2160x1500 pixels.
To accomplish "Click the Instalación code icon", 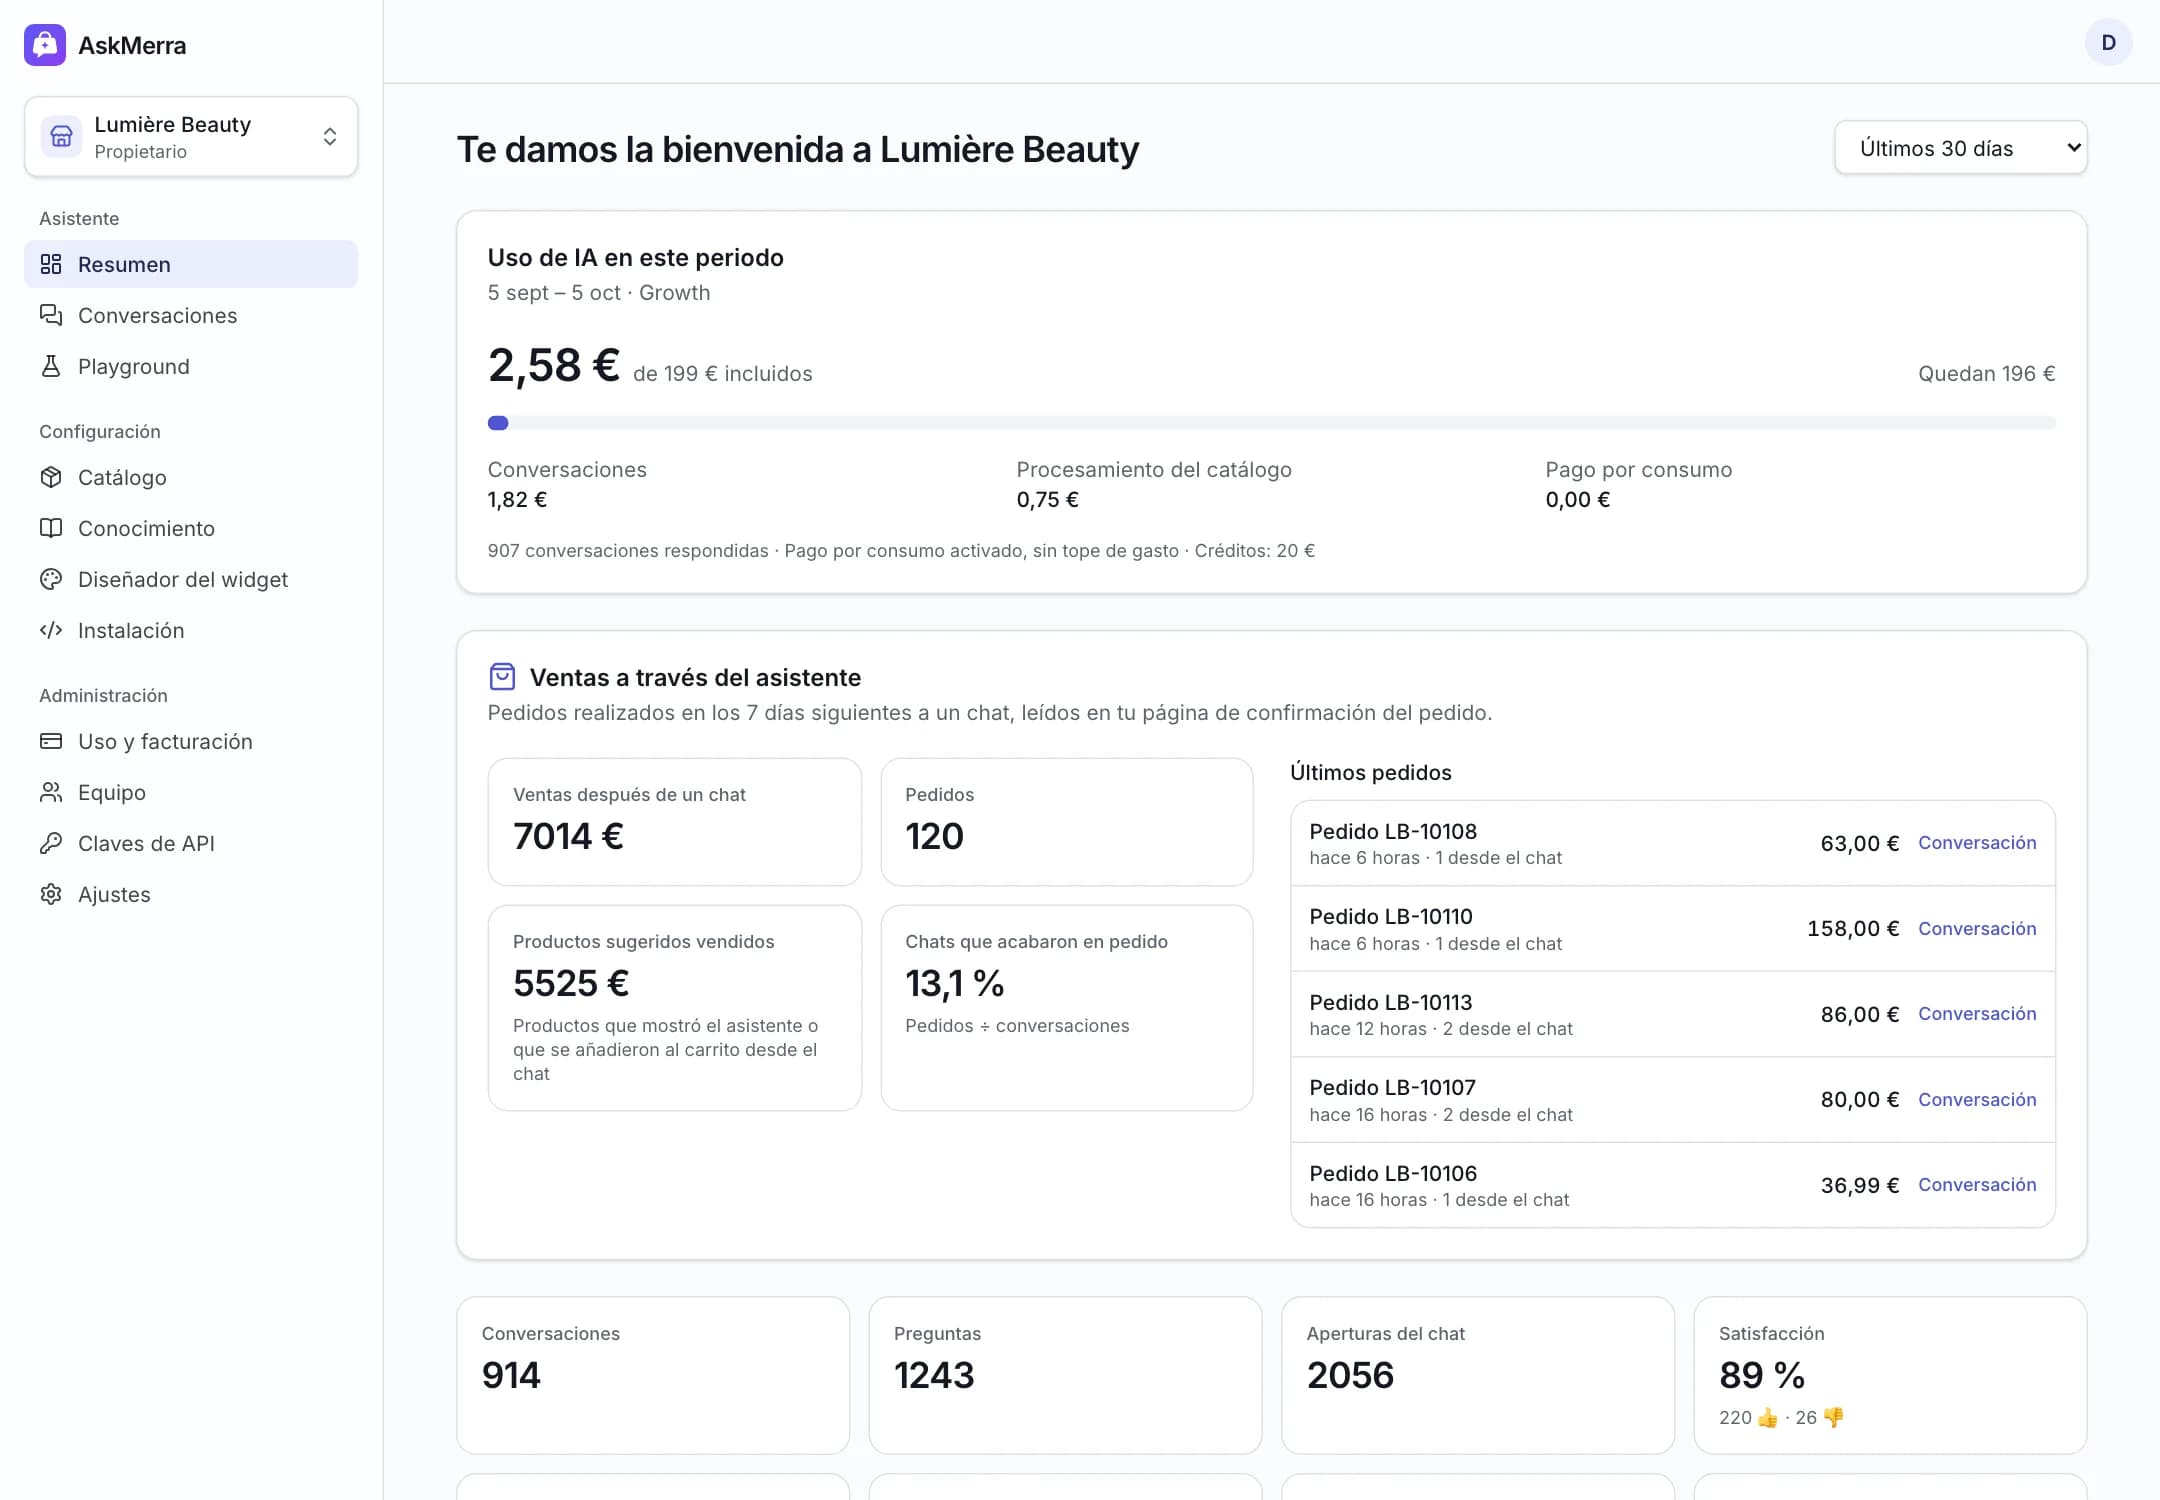I will (51, 630).
